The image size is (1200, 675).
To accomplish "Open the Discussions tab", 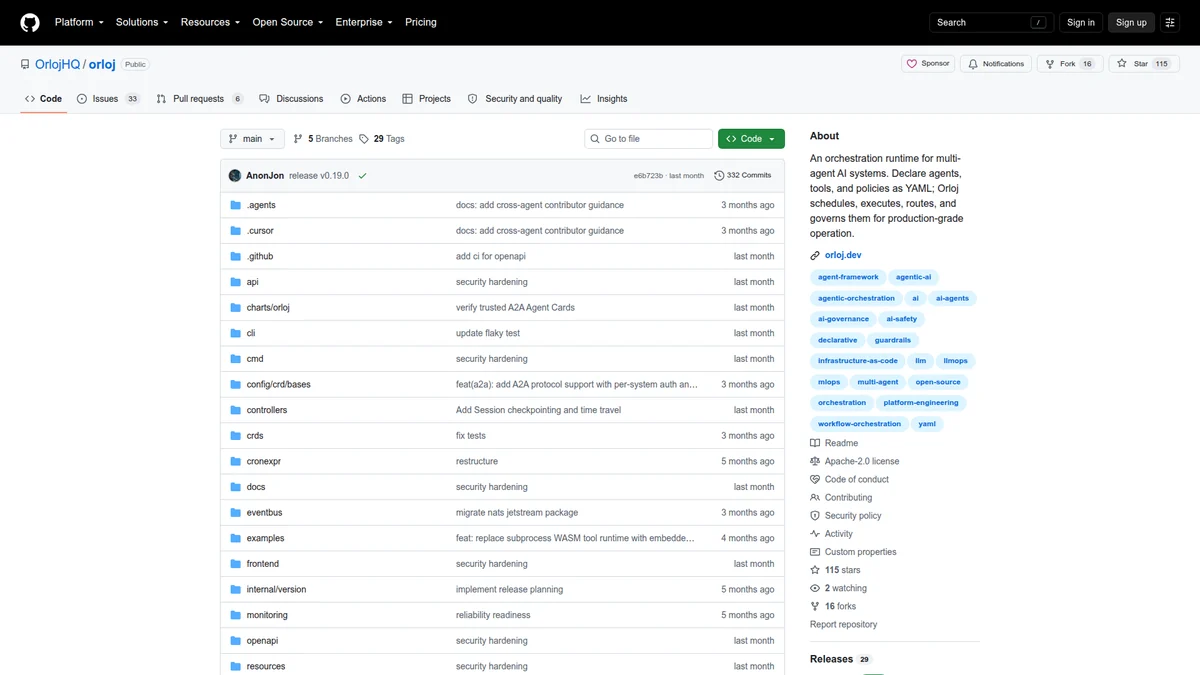I will click(x=291, y=99).
